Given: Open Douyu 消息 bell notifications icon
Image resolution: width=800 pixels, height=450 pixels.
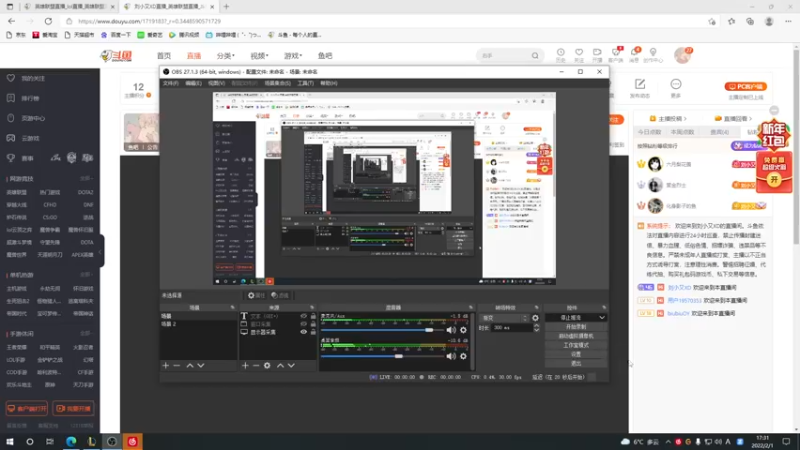Looking at the screenshot, I should tap(634, 55).
